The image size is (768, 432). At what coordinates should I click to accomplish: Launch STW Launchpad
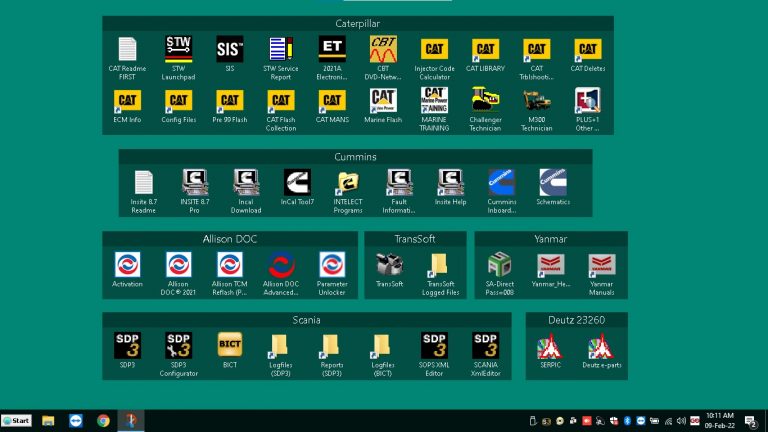click(x=178, y=49)
